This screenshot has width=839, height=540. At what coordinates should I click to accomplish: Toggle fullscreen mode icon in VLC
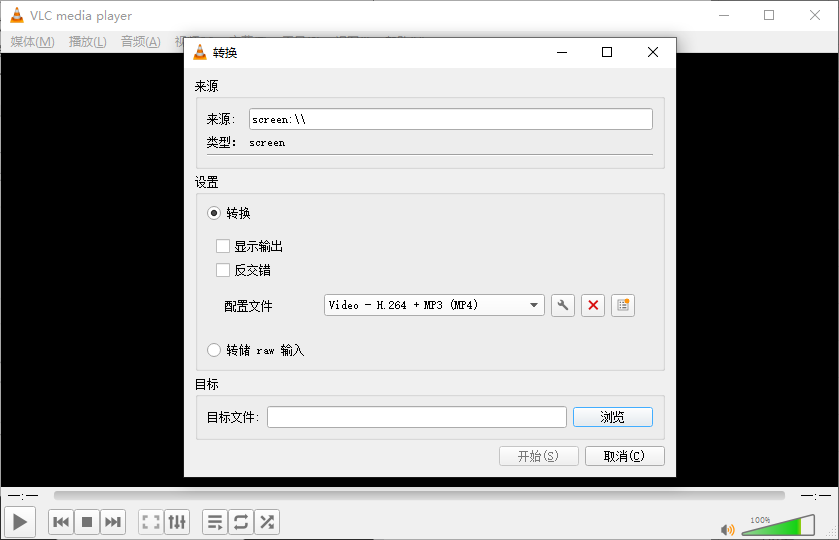pyautogui.click(x=151, y=522)
